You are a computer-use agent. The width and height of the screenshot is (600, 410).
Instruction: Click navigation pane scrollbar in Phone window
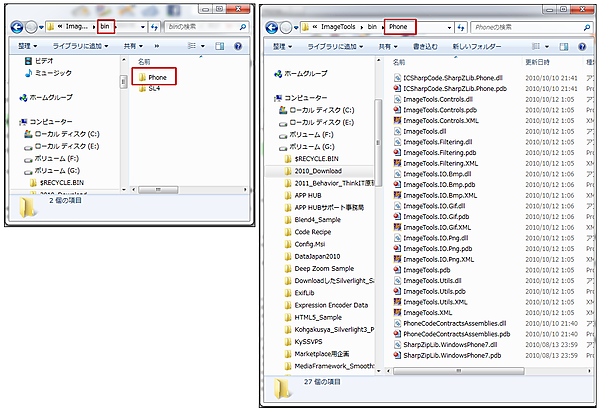(378, 143)
